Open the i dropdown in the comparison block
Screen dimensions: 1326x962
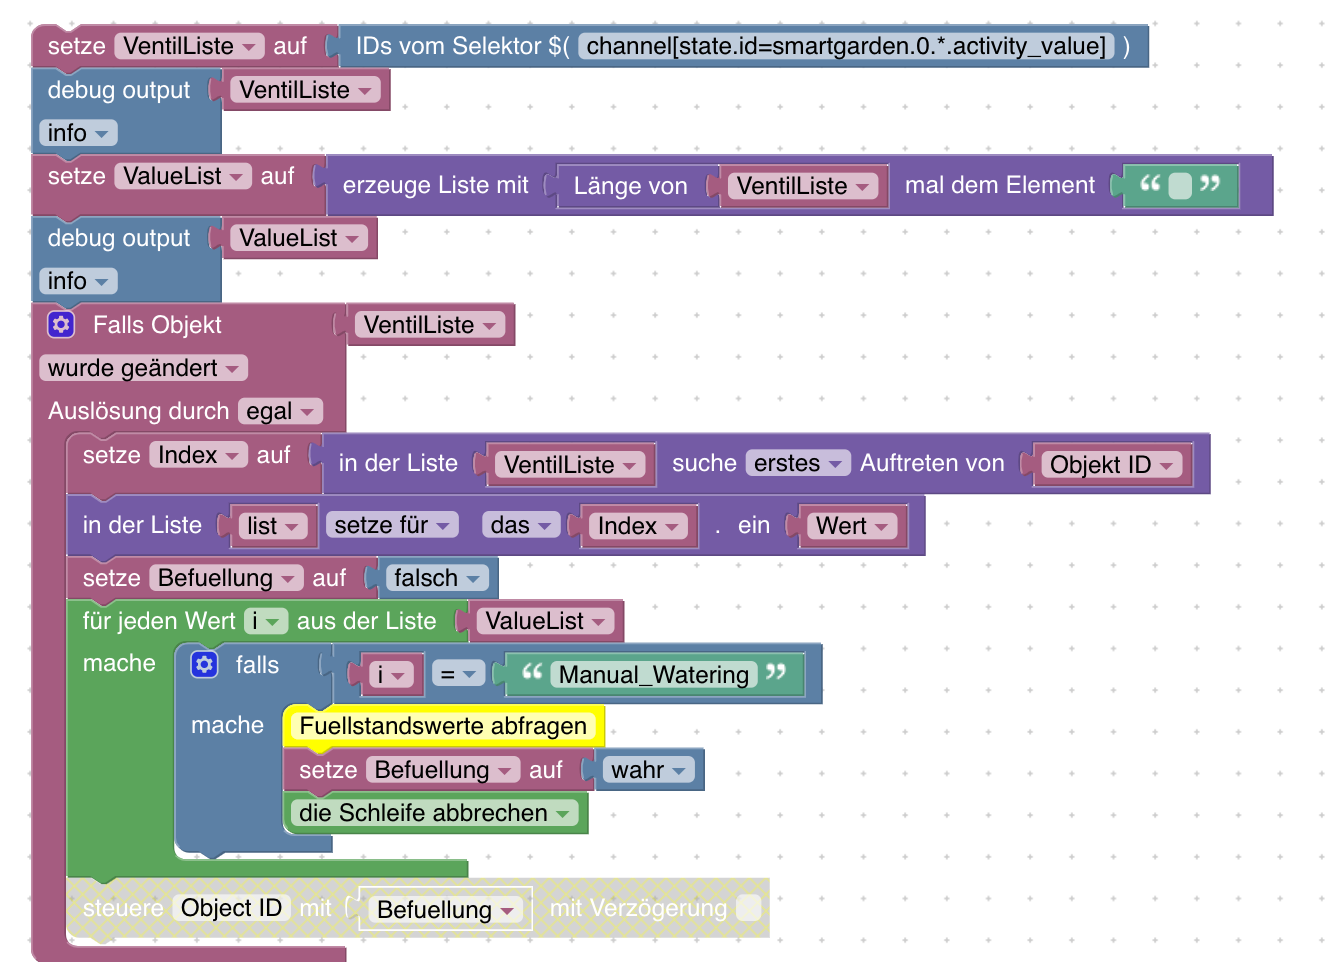391,675
